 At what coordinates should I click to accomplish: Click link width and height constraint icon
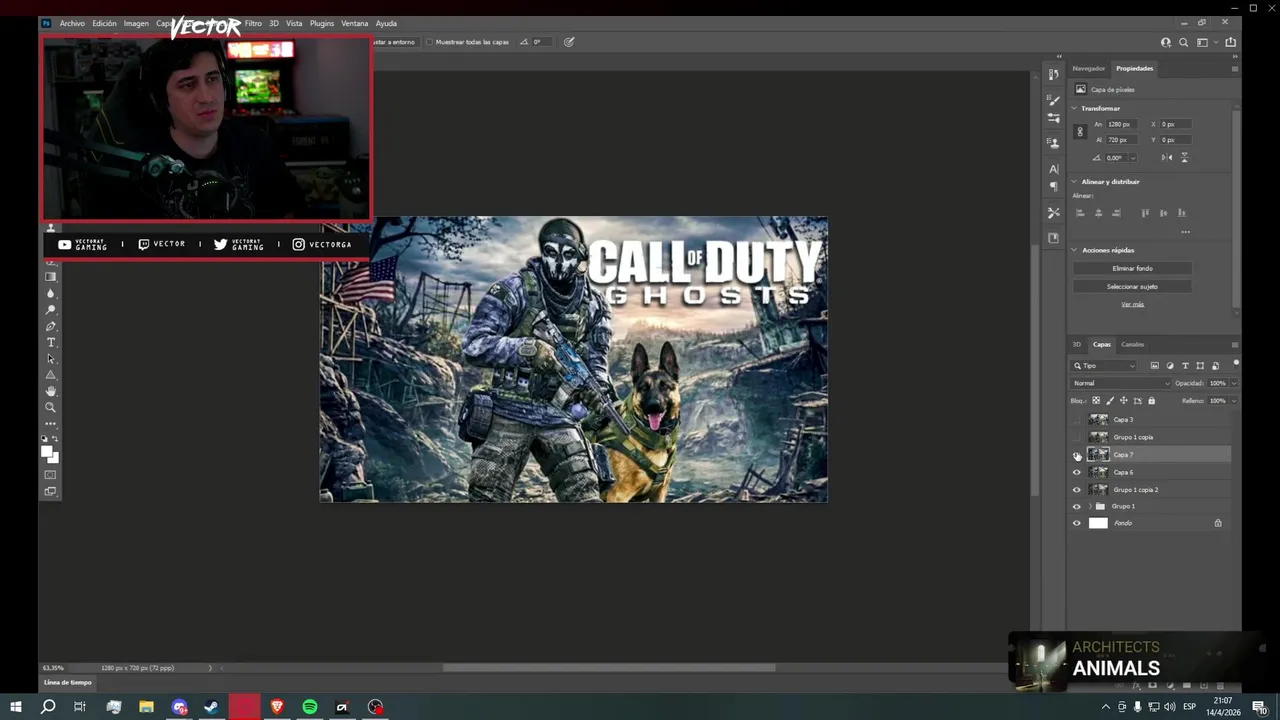click(1080, 132)
